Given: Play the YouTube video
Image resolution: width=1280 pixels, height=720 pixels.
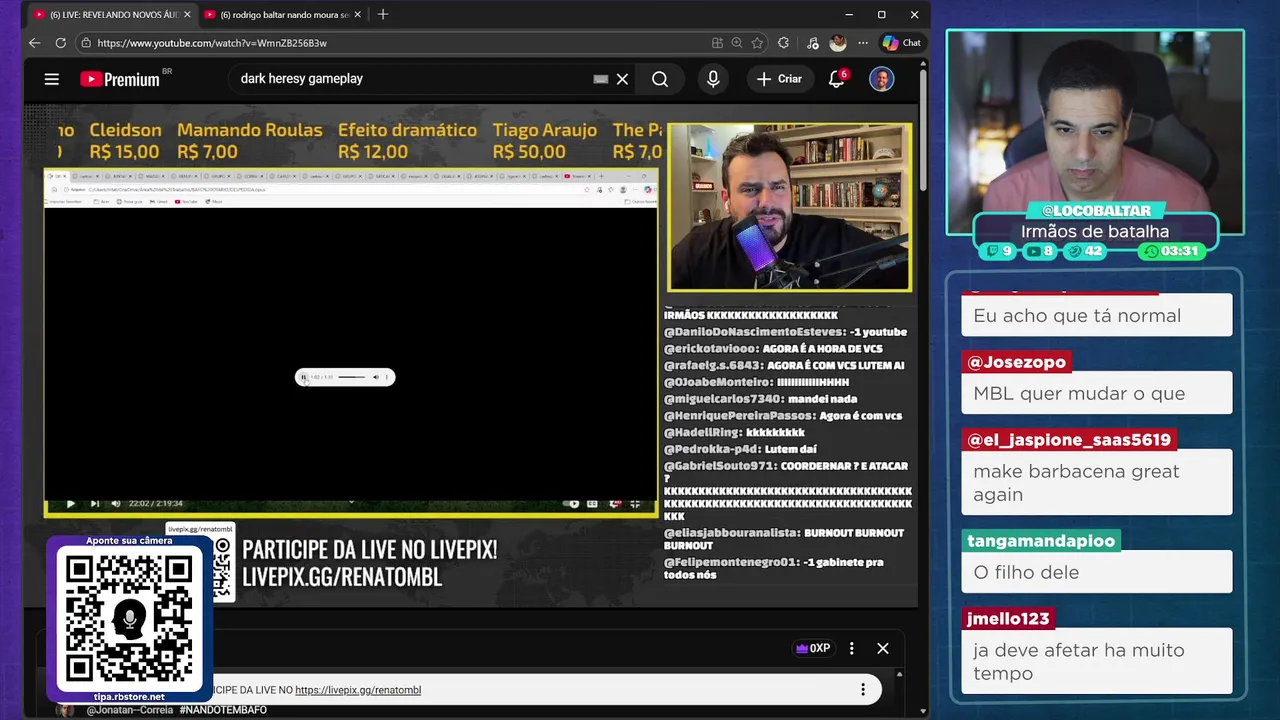Looking at the screenshot, I should (x=70, y=503).
